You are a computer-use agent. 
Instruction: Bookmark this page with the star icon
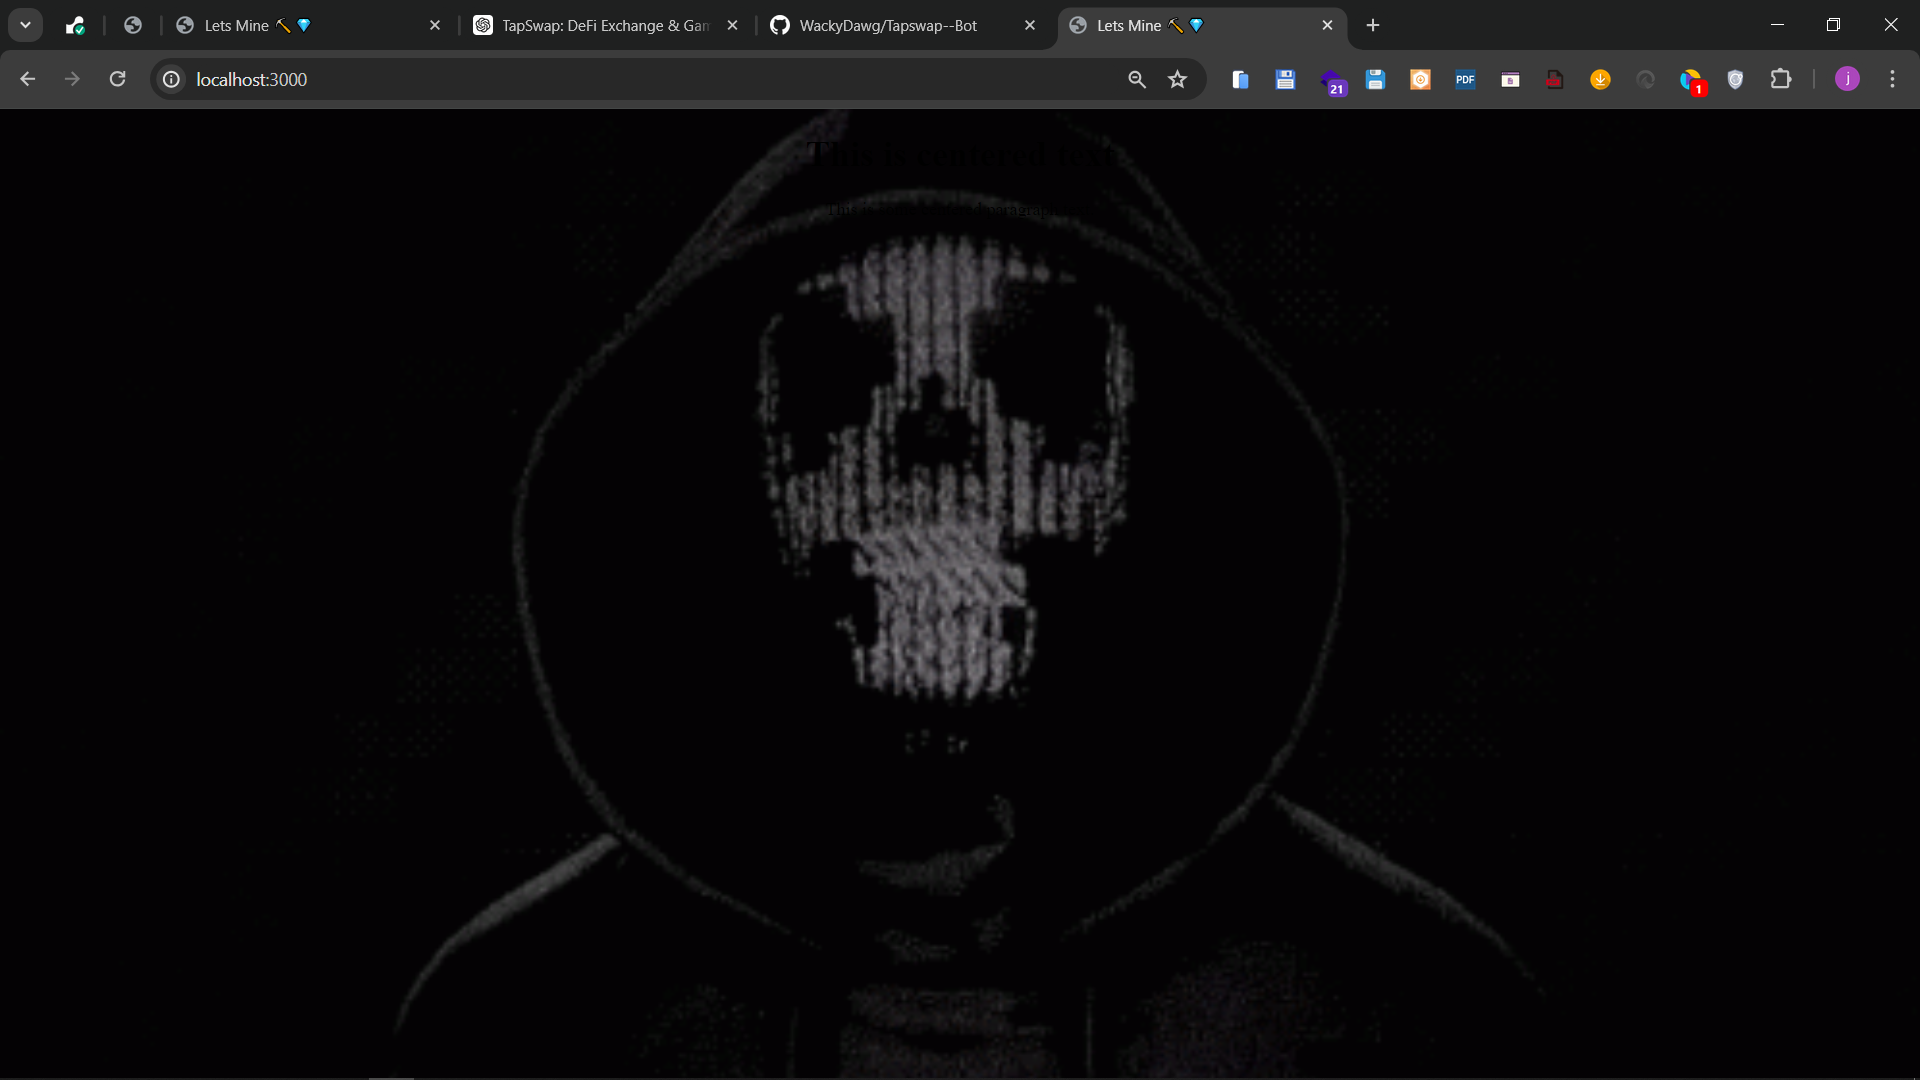(x=1177, y=79)
